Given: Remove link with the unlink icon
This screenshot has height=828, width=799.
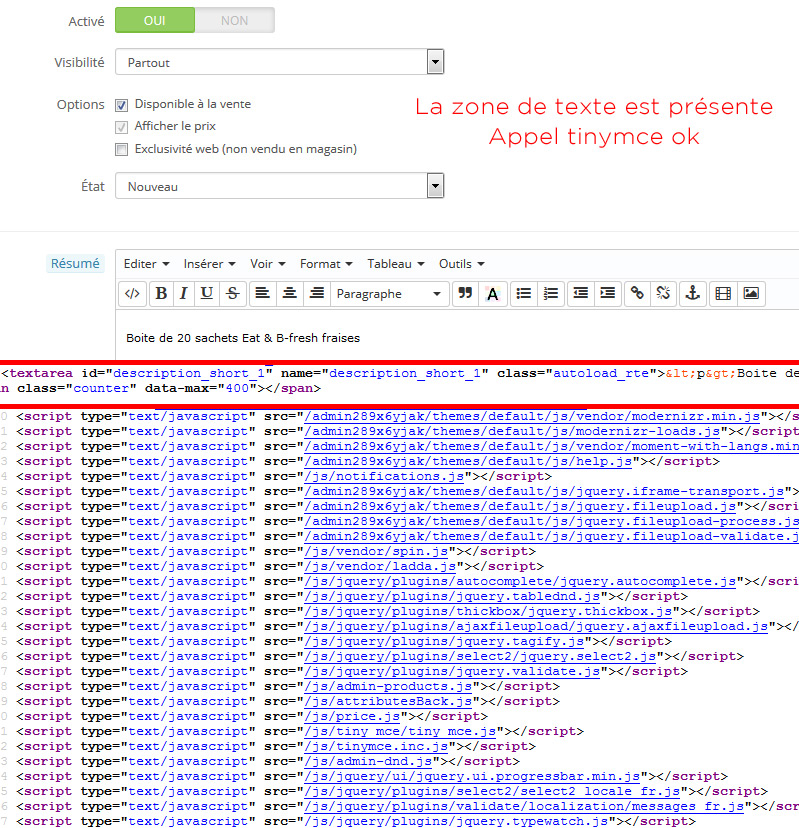Looking at the screenshot, I should coord(663,294).
